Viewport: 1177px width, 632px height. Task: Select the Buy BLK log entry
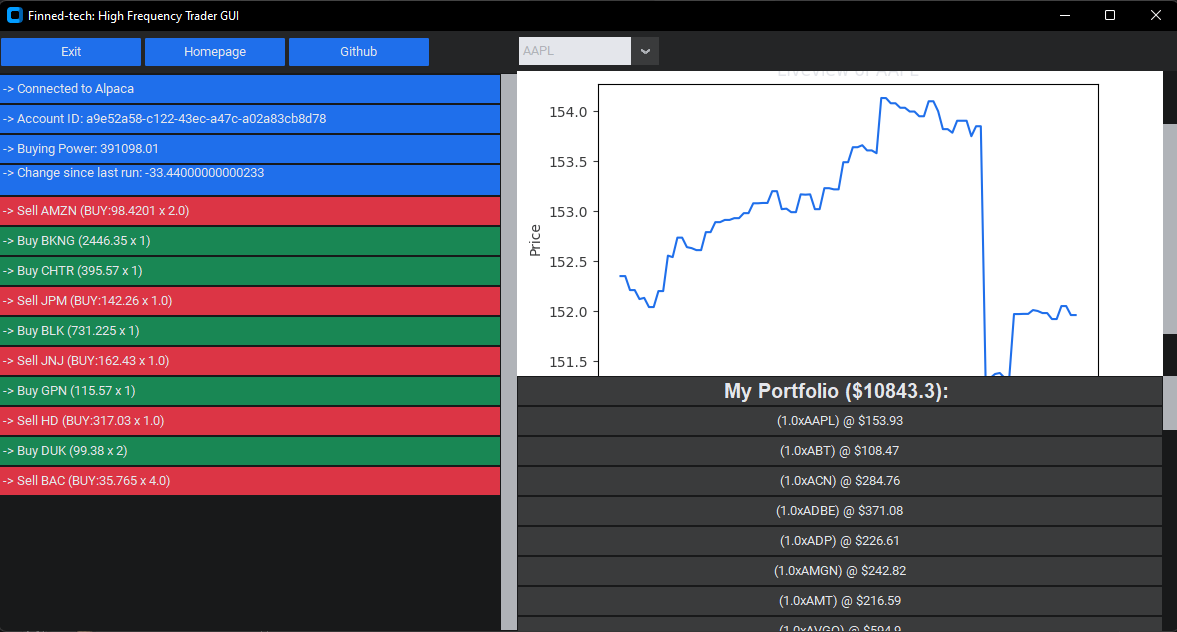[250, 331]
